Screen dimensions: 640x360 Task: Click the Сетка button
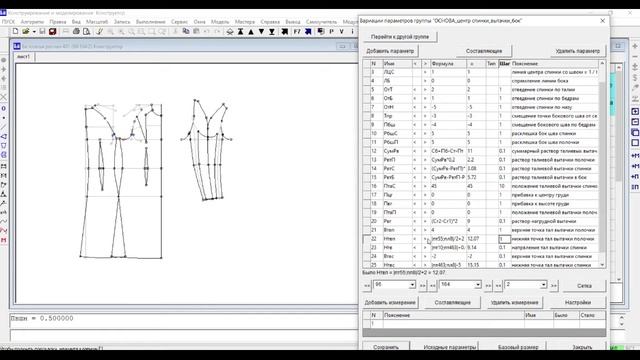click(x=584, y=286)
